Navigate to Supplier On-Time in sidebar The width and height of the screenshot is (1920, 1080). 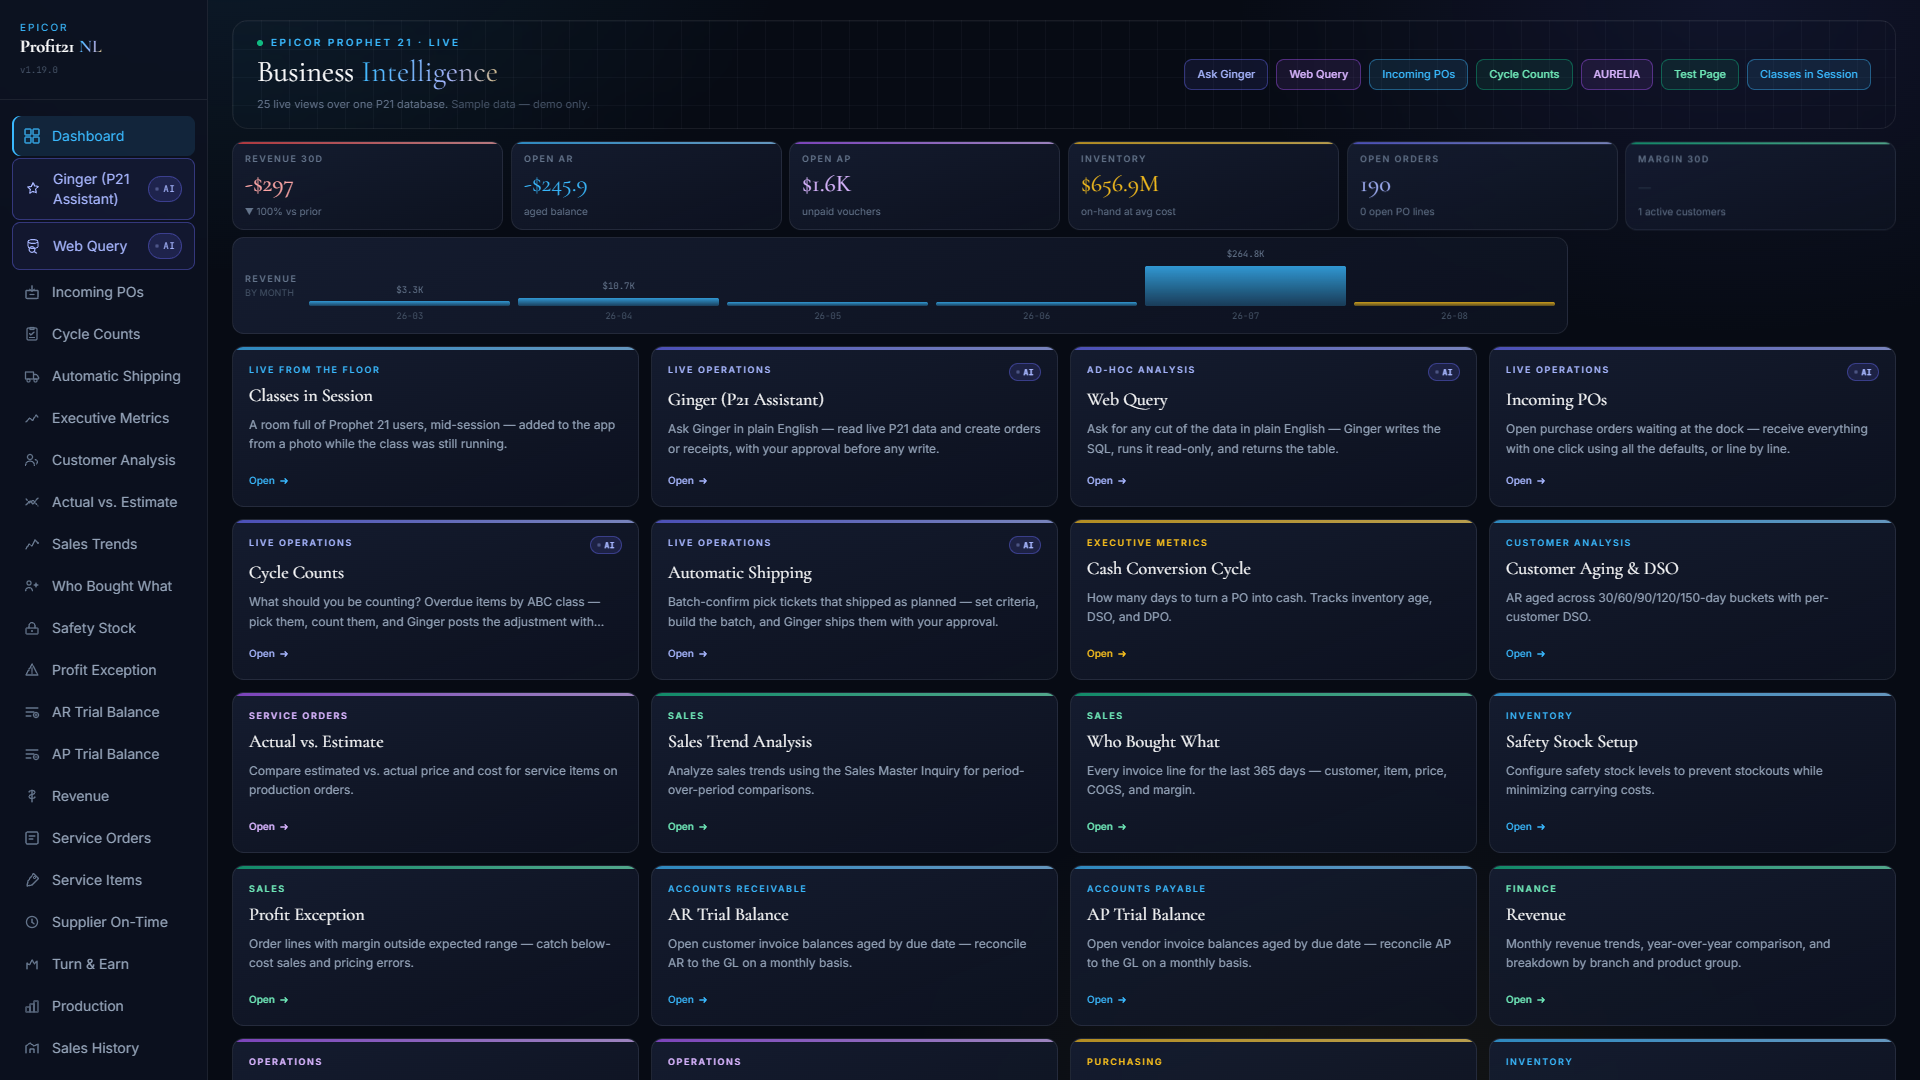tap(103, 922)
